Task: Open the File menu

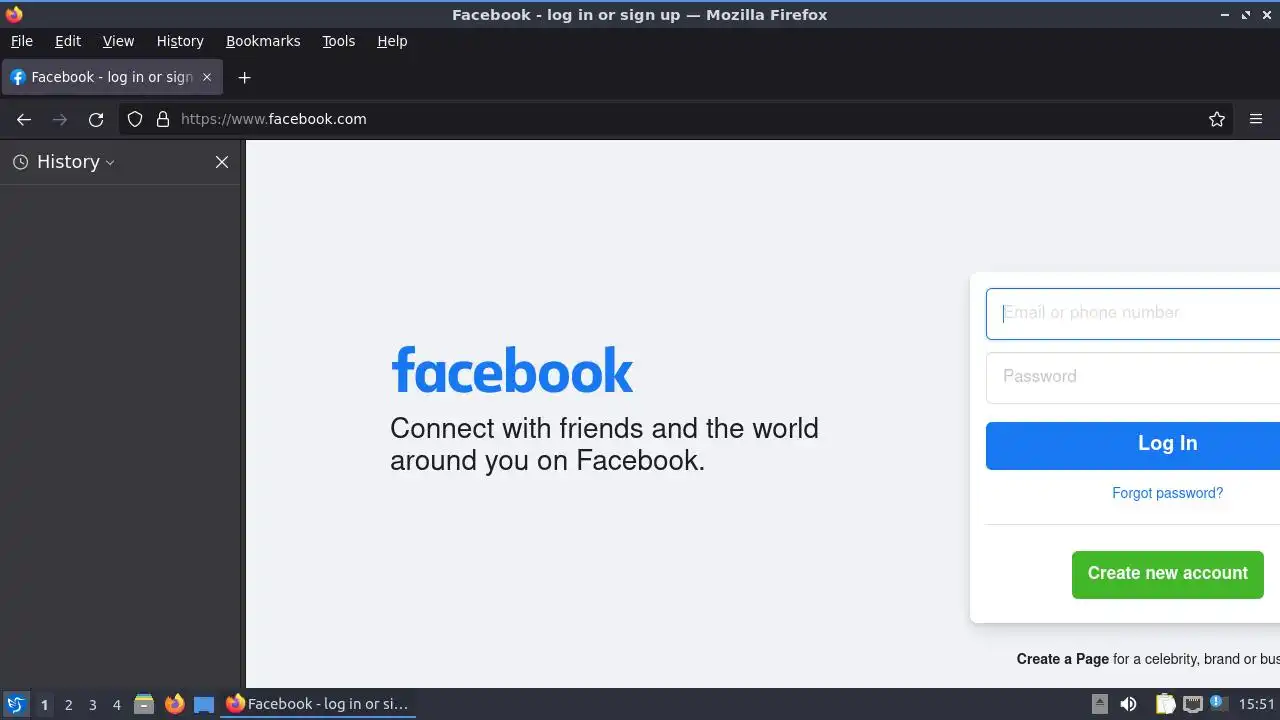Action: tap(22, 41)
